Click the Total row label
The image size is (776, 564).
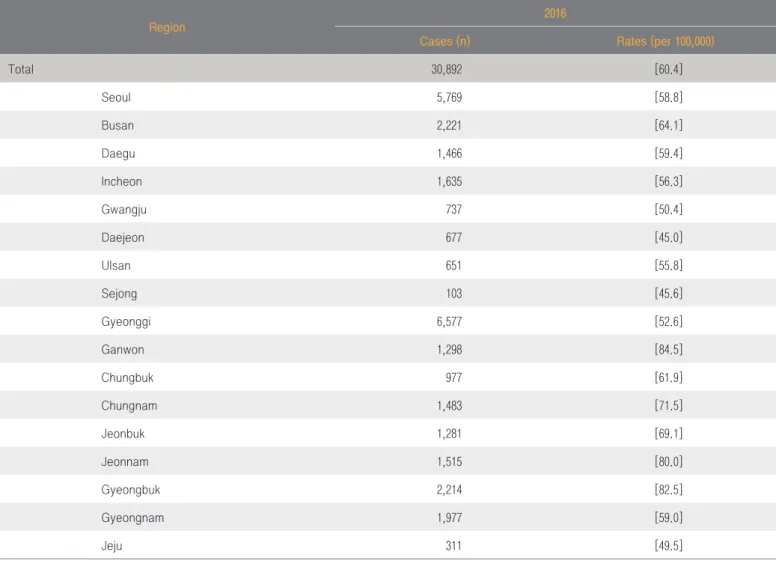pos(21,69)
